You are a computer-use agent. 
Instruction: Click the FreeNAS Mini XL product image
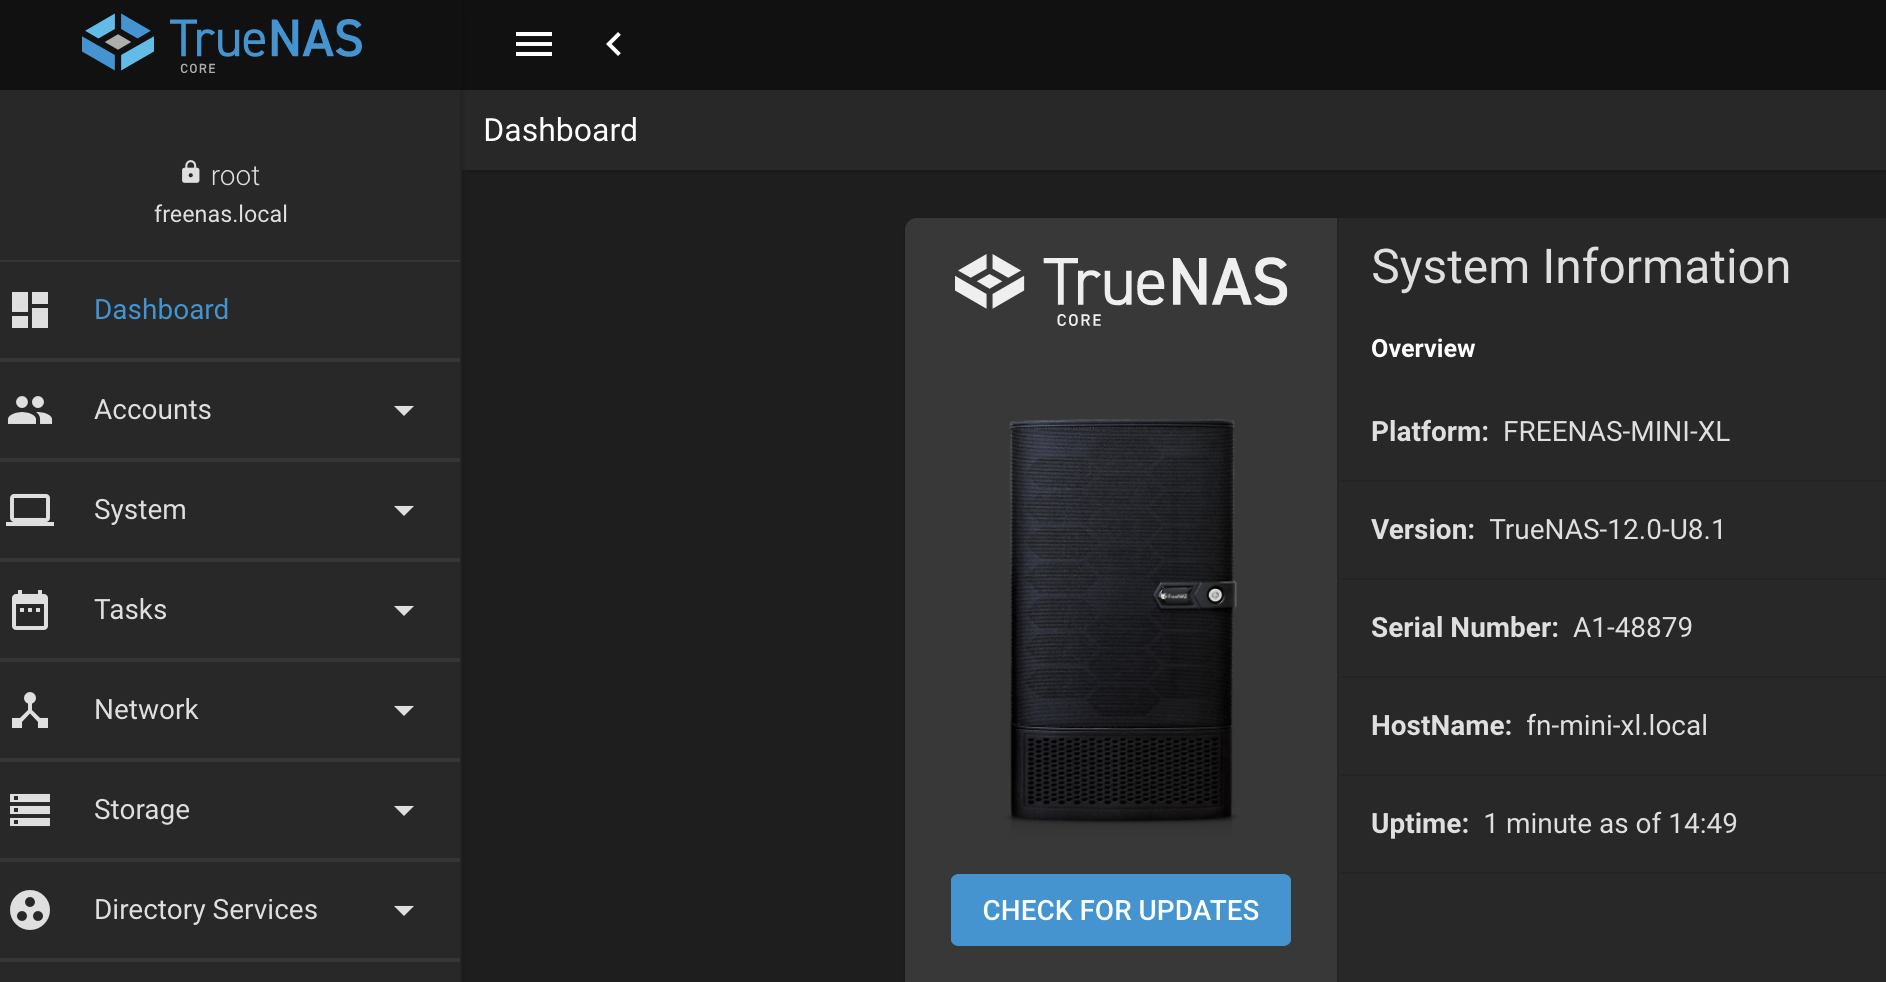[1122, 620]
